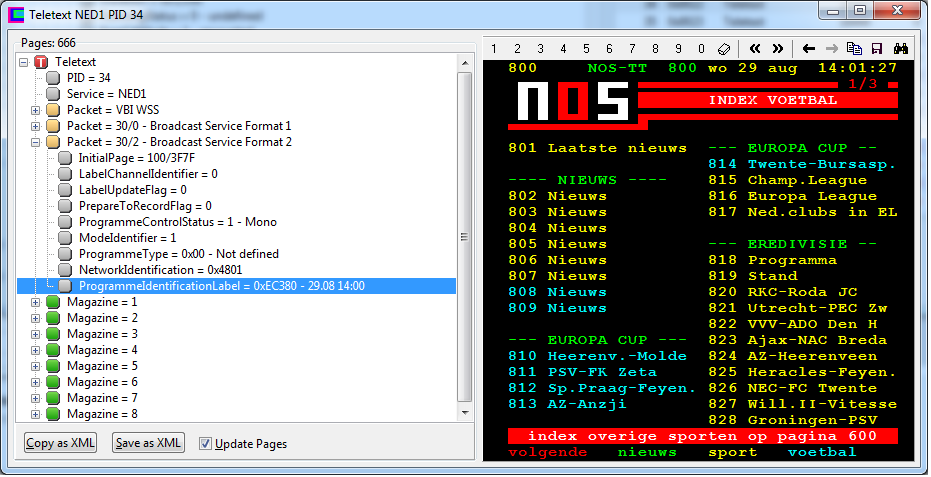Click the digit 8 toolbar button
The width and height of the screenshot is (931, 477).
click(x=655, y=49)
